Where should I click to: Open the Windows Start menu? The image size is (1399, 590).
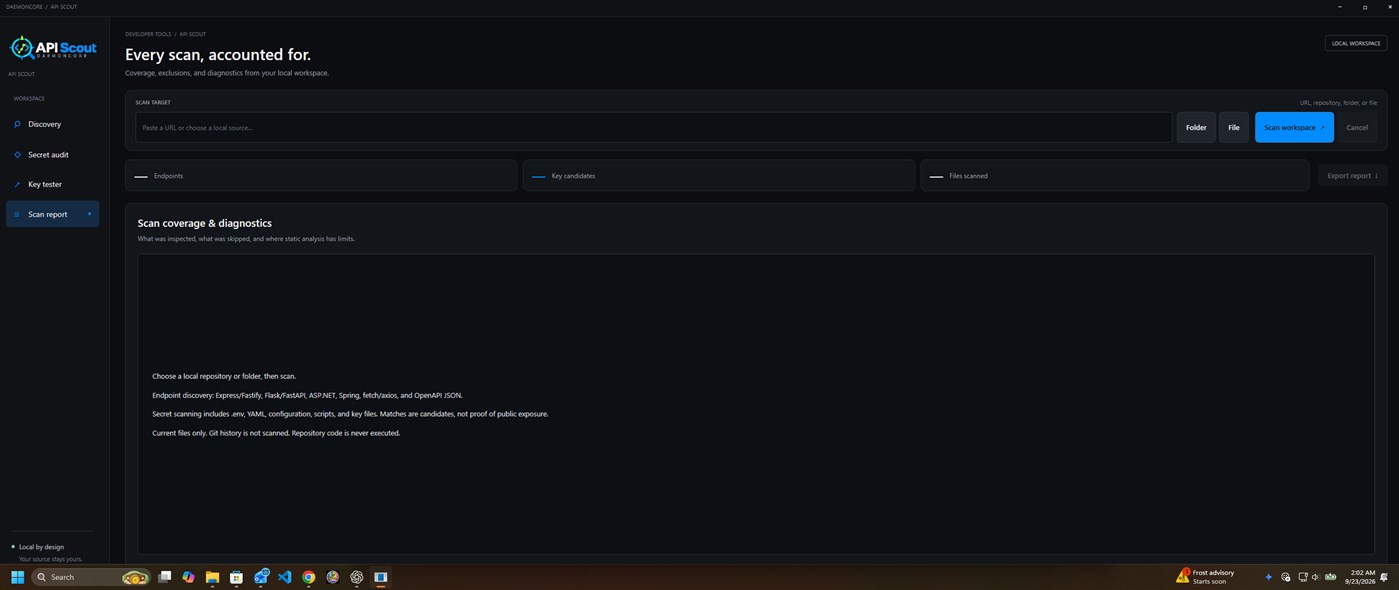(x=17, y=577)
